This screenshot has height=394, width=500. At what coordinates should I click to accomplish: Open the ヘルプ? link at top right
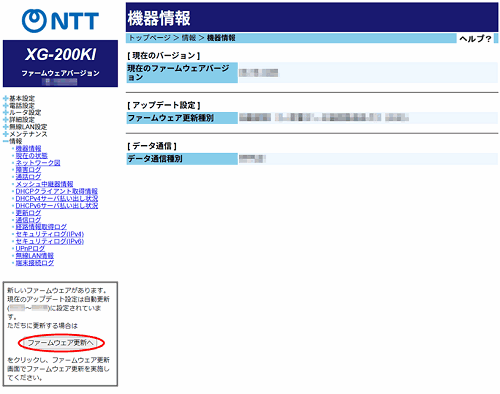click(x=475, y=39)
